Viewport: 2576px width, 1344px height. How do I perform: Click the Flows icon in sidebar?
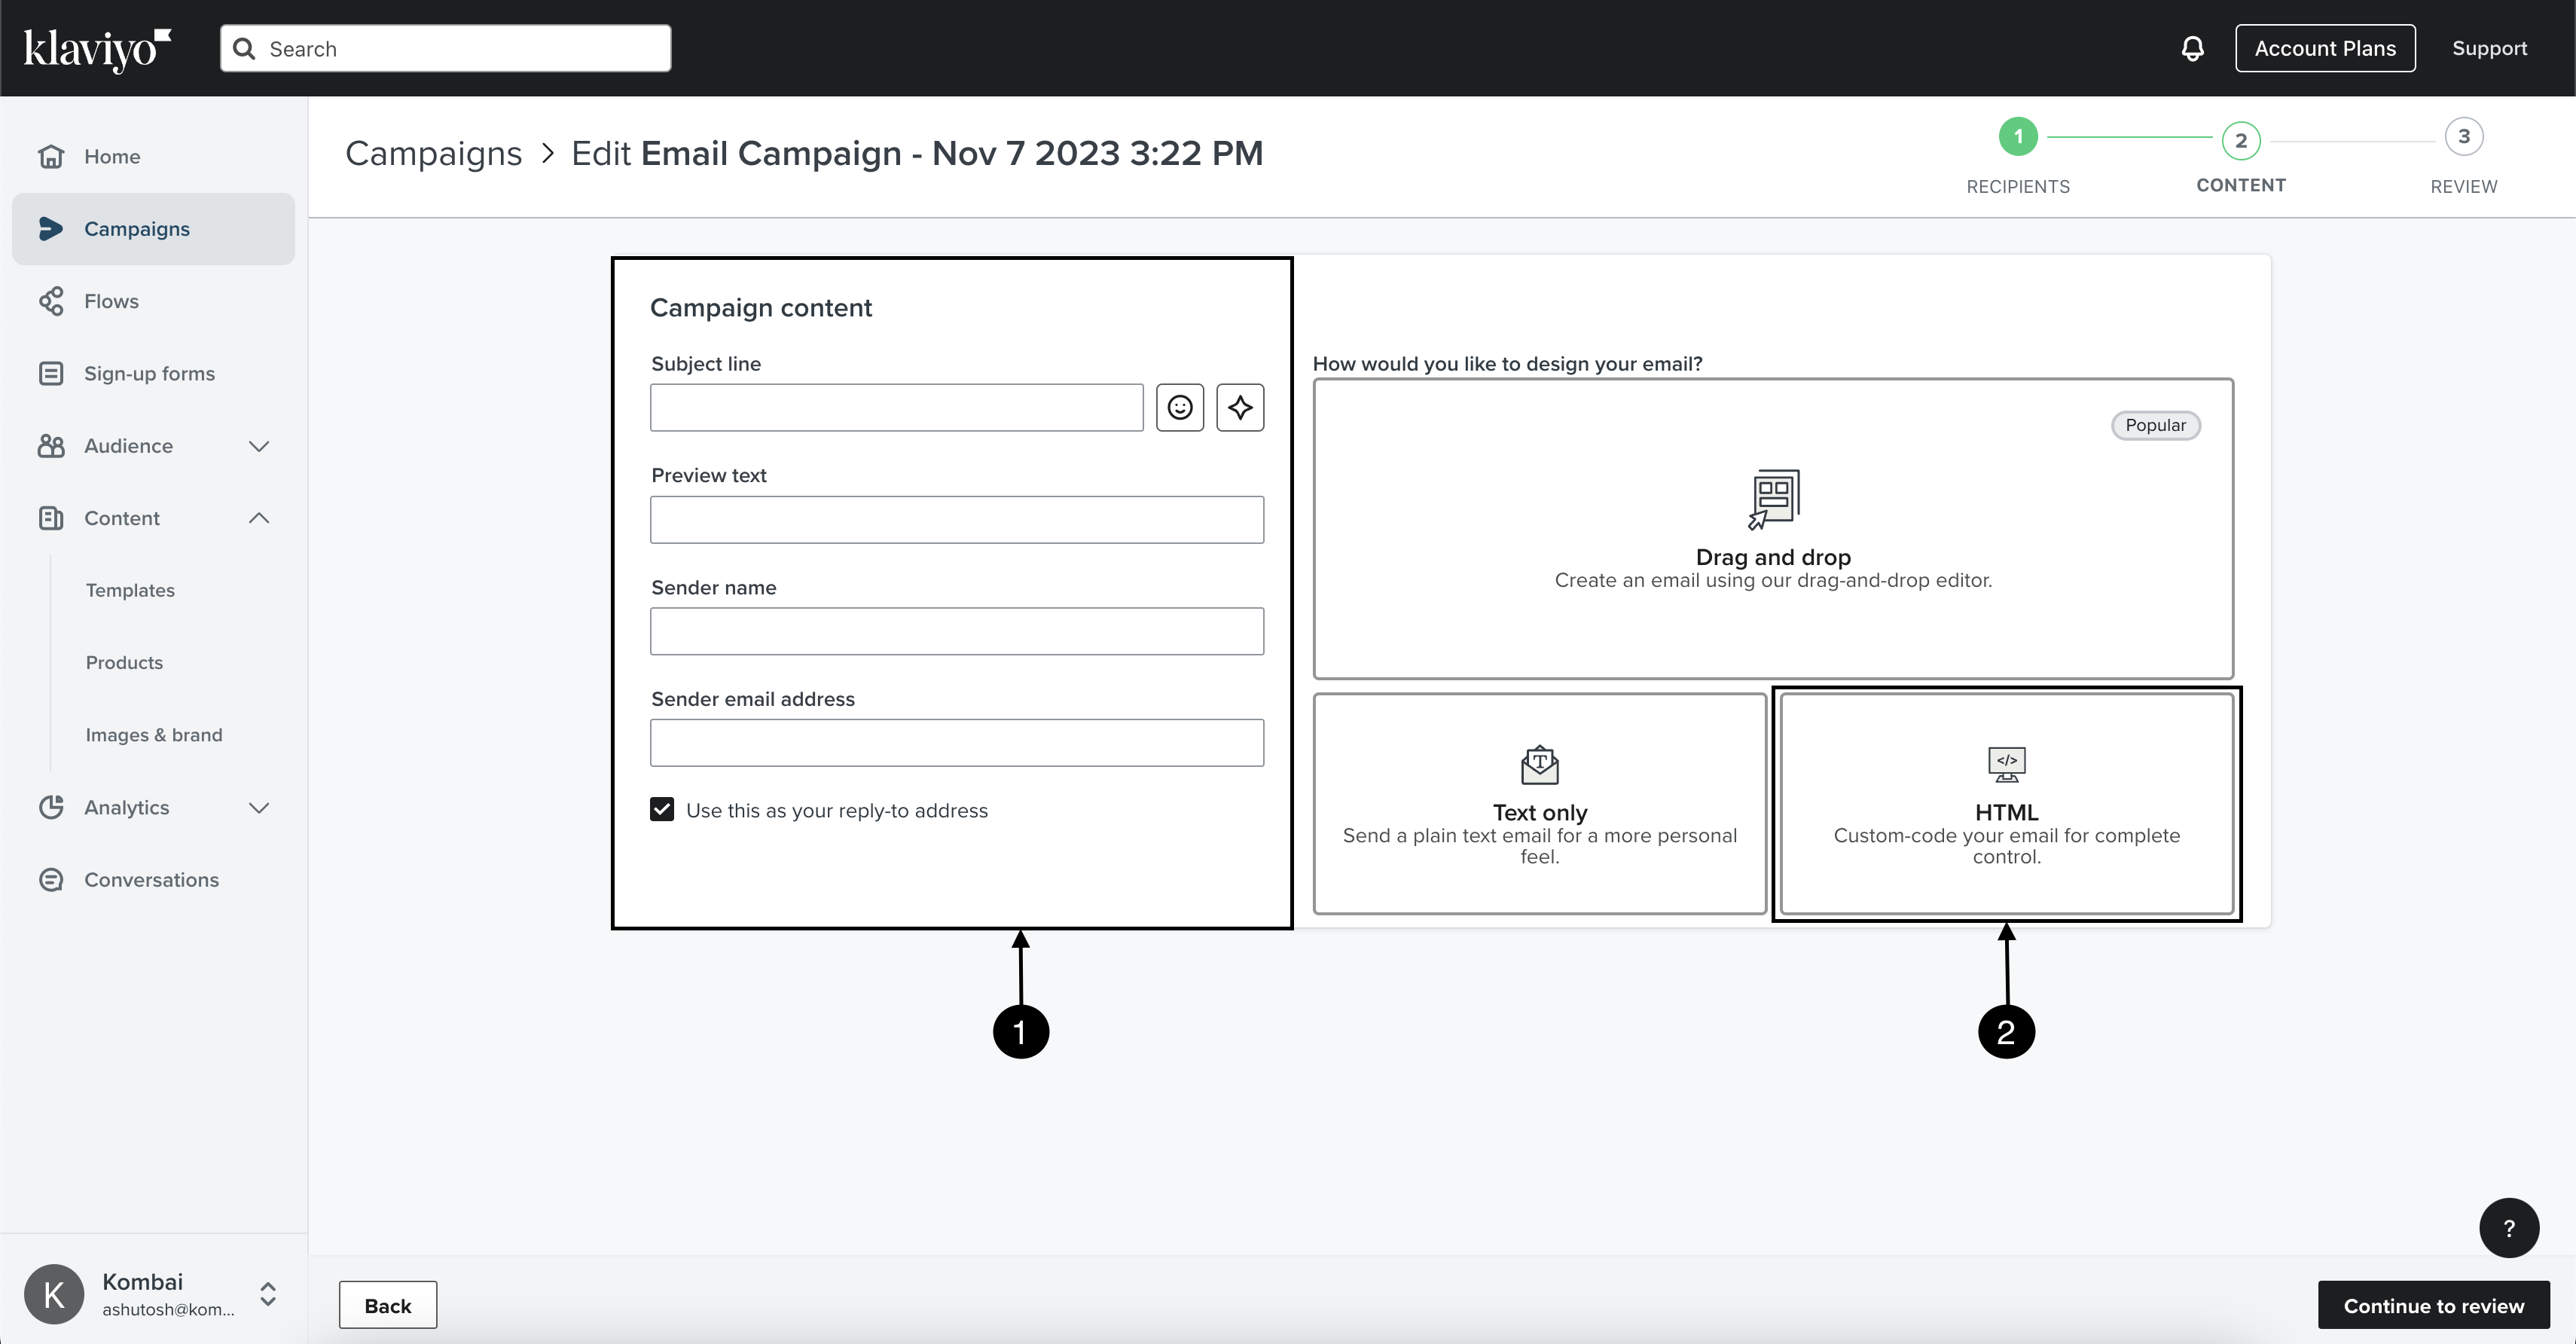tap(51, 301)
